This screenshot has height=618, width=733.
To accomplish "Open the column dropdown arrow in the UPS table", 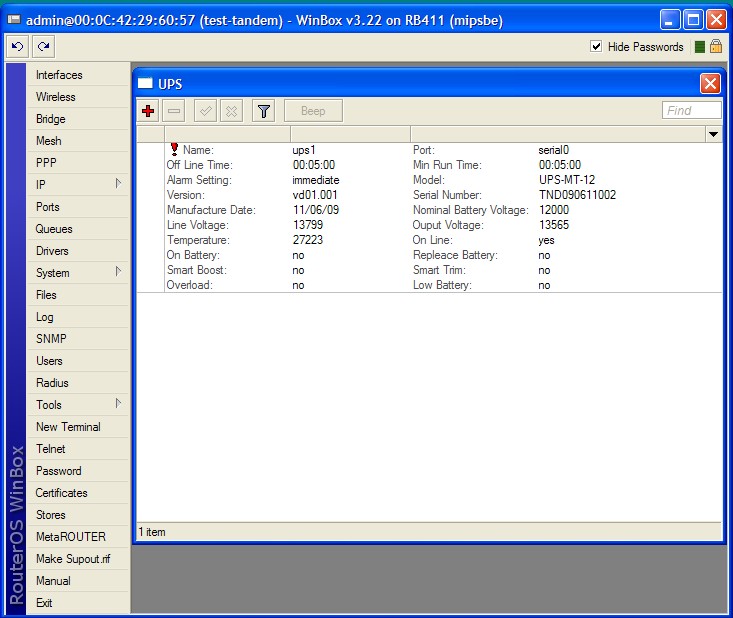I will [713, 135].
